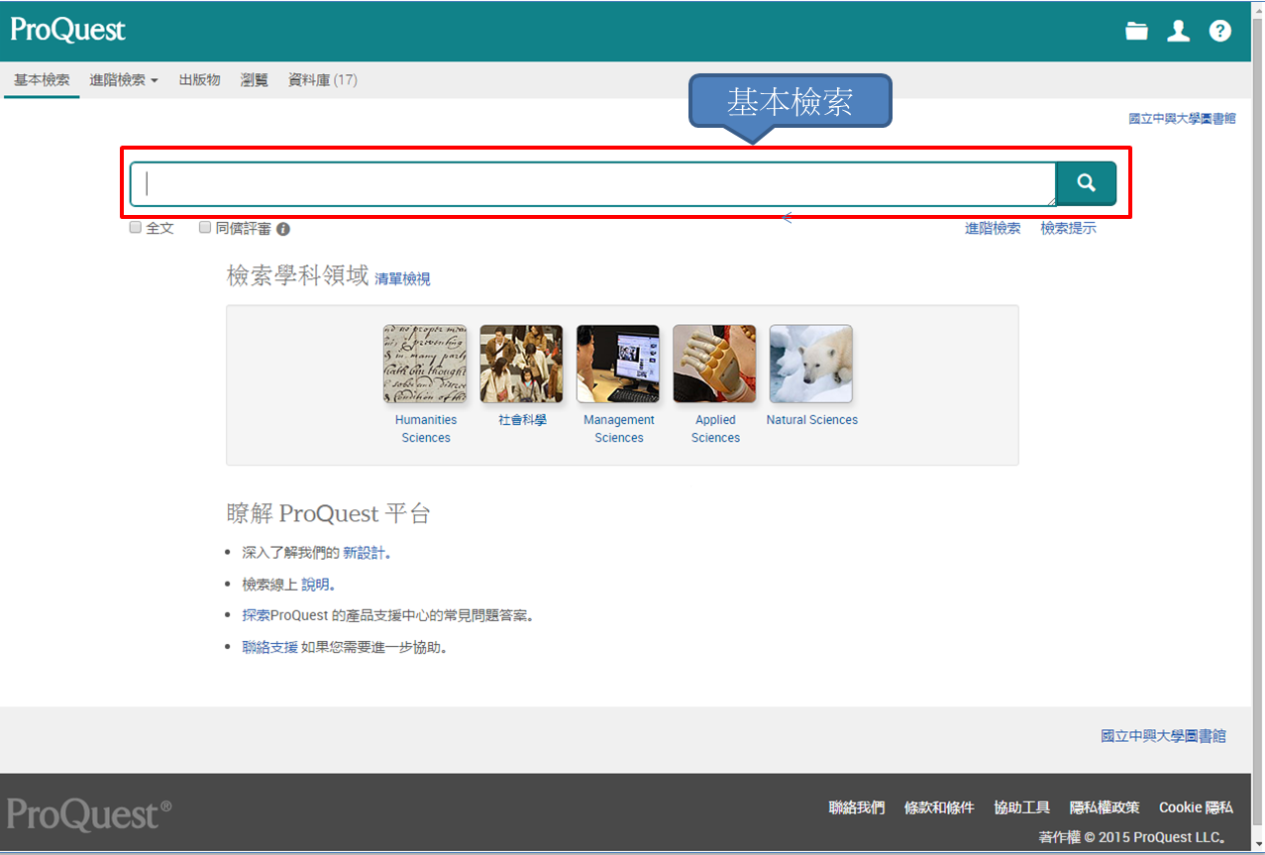Click the magnifier search button
The width and height of the screenshot is (1265, 855).
1086,183
